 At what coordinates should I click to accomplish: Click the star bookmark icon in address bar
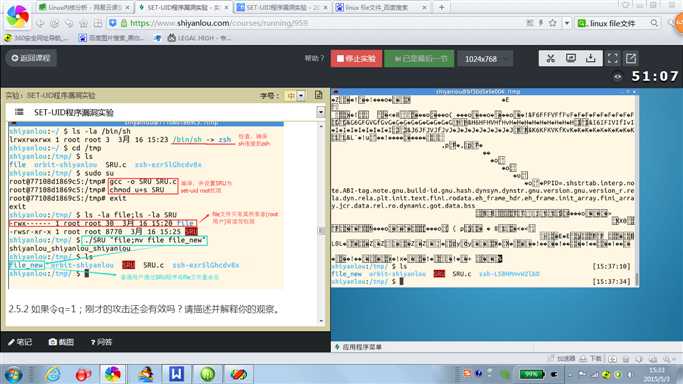[552, 23]
